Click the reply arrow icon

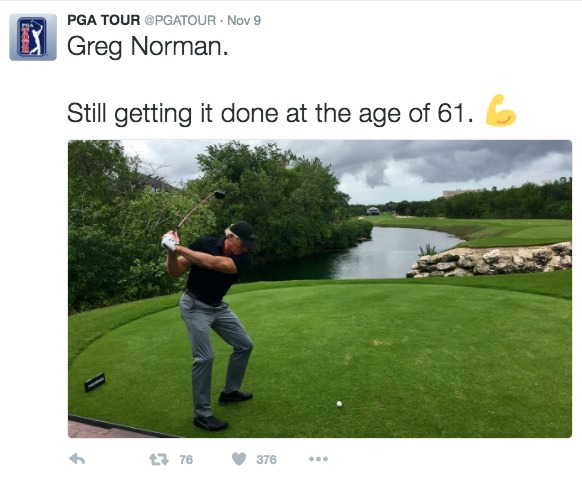click(77, 459)
